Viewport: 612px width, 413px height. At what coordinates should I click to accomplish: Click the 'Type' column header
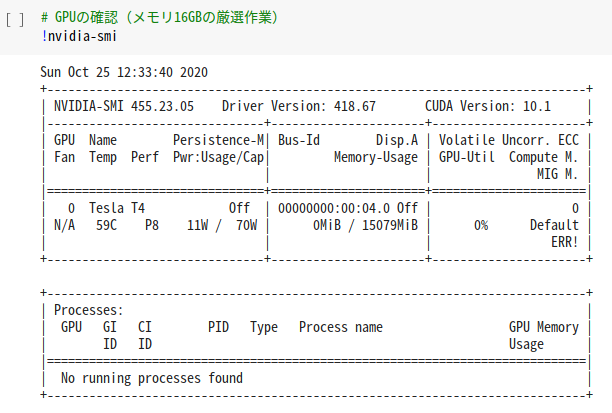click(264, 327)
